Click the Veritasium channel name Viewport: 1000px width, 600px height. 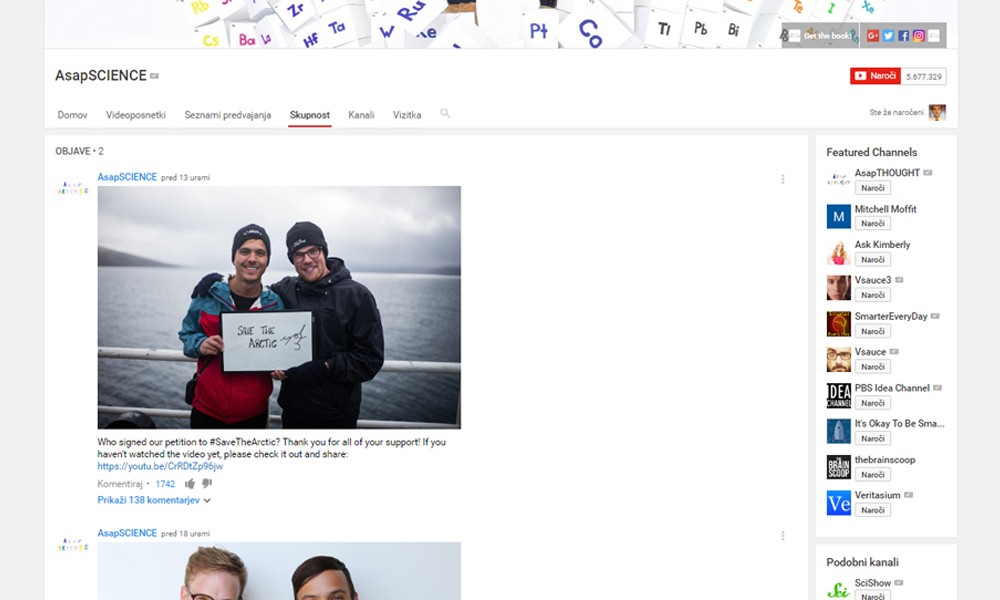[x=878, y=495]
